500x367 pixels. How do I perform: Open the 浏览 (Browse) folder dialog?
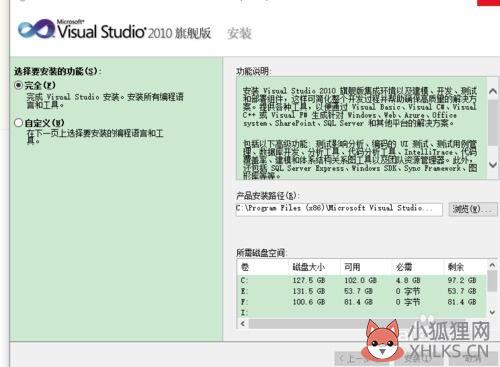click(x=473, y=209)
